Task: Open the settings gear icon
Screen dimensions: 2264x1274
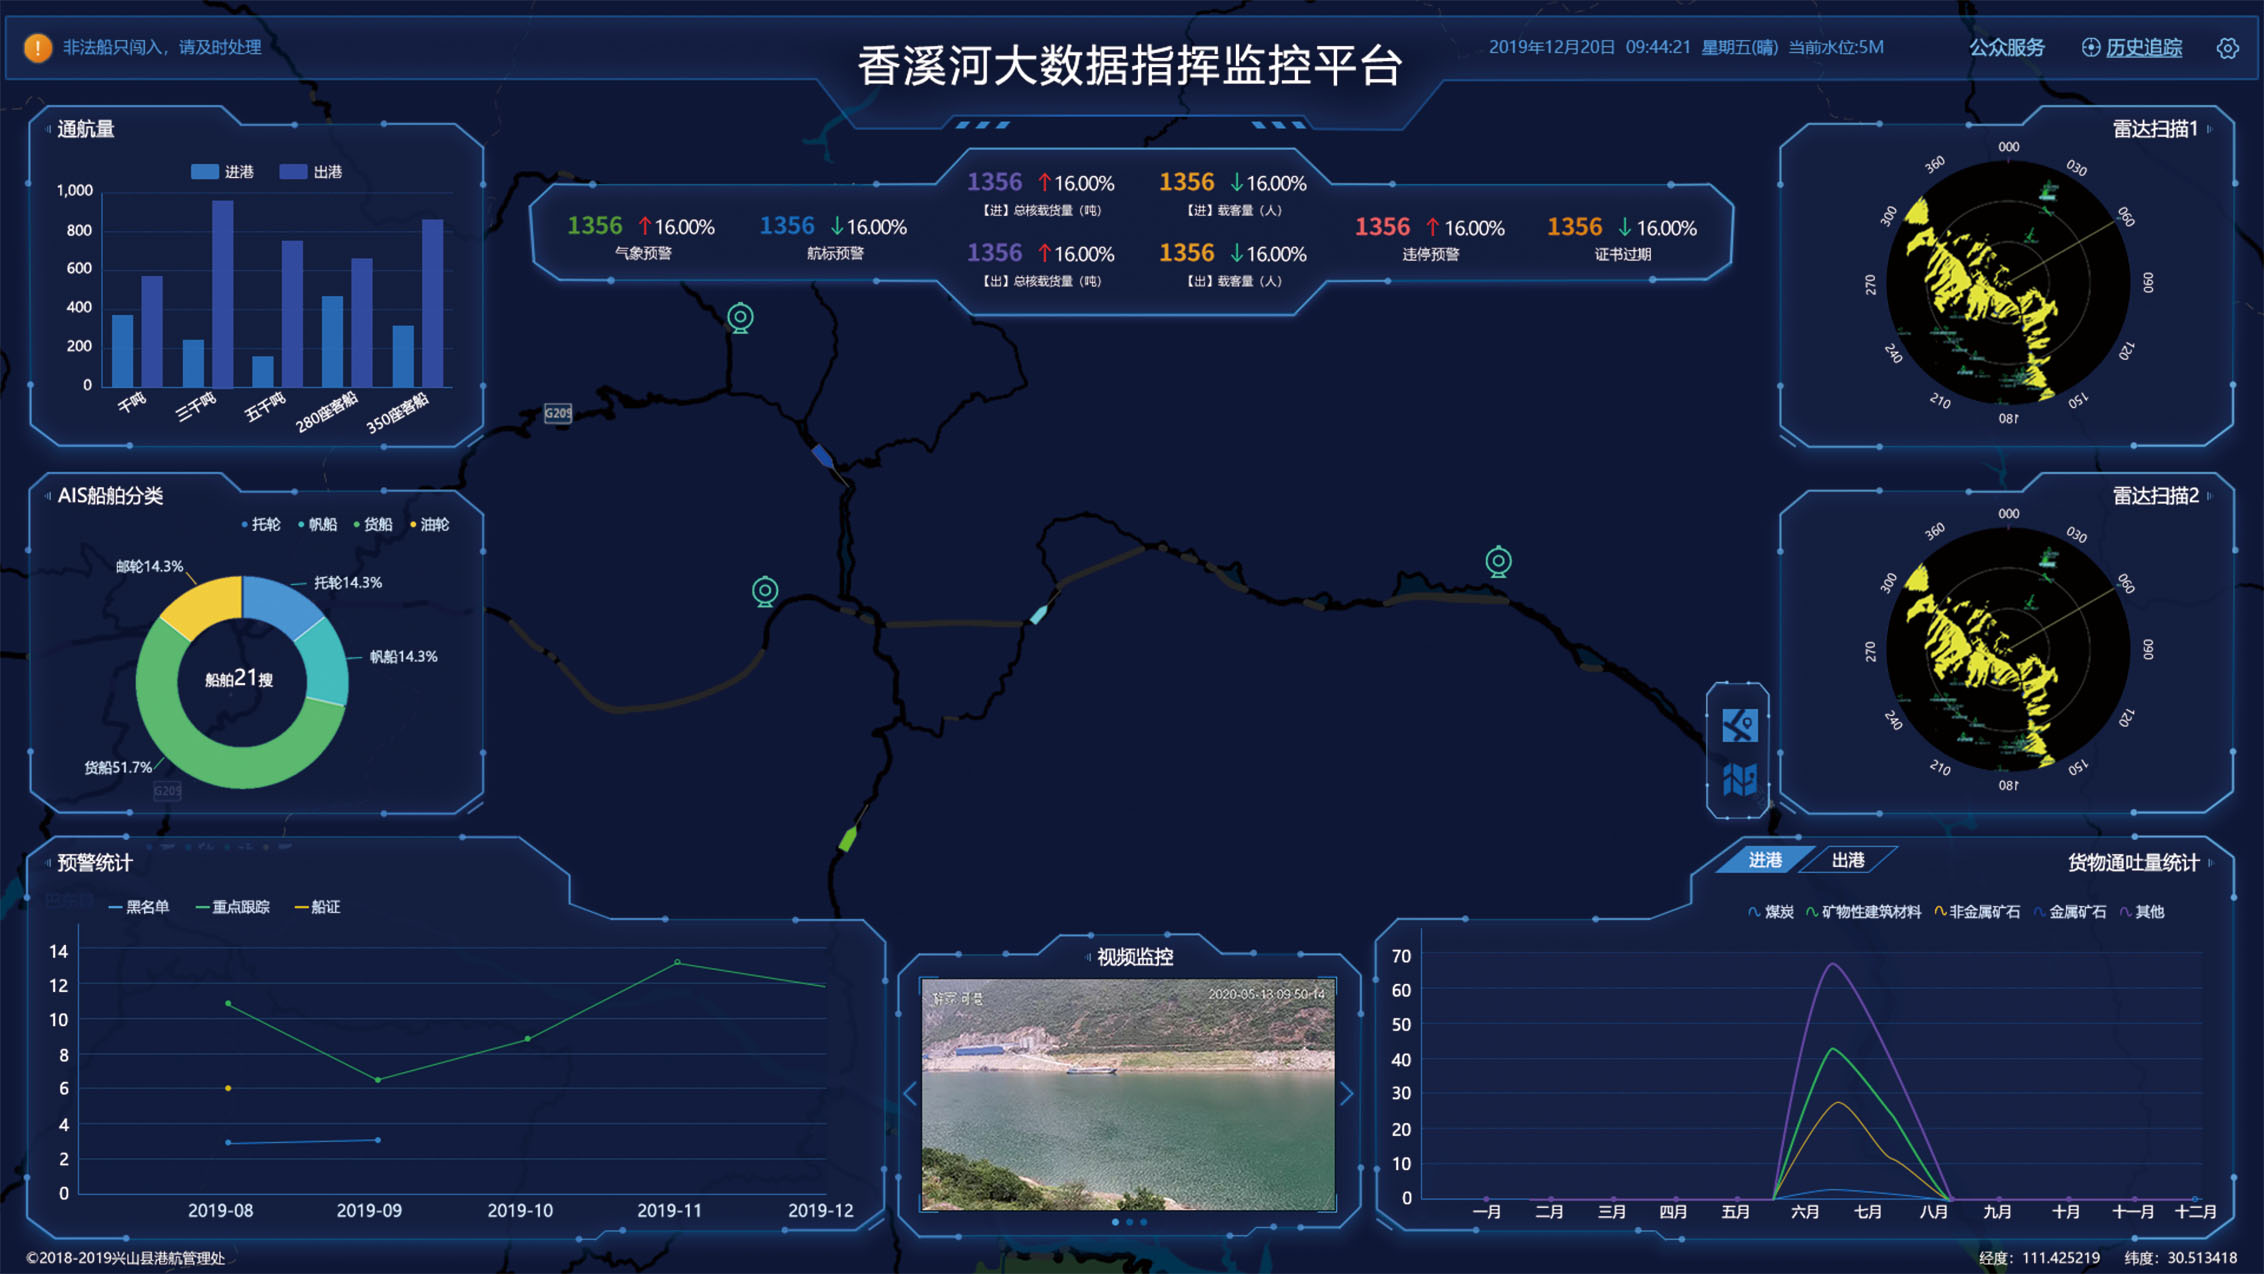Action: coord(2227,48)
